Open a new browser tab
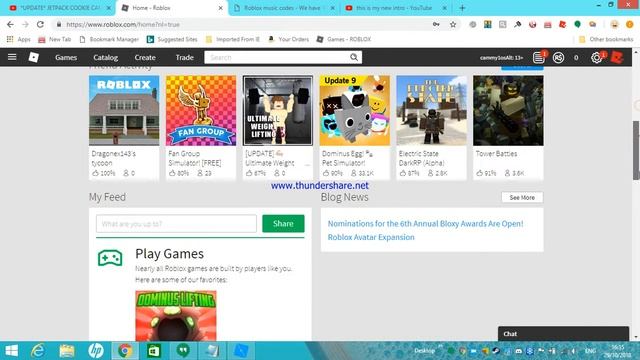This screenshot has height=360, width=640. (x=462, y=8)
